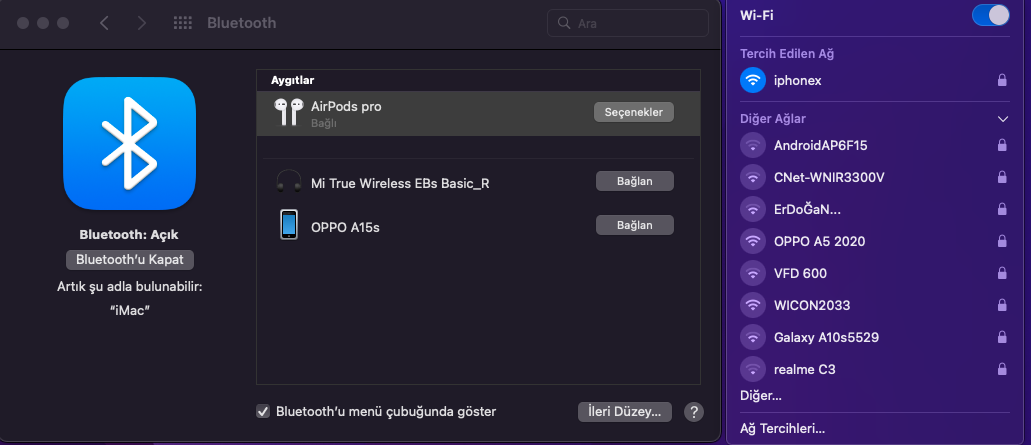Click the "iMac" computer name text
Image resolution: width=1031 pixels, height=445 pixels.
tap(130, 310)
